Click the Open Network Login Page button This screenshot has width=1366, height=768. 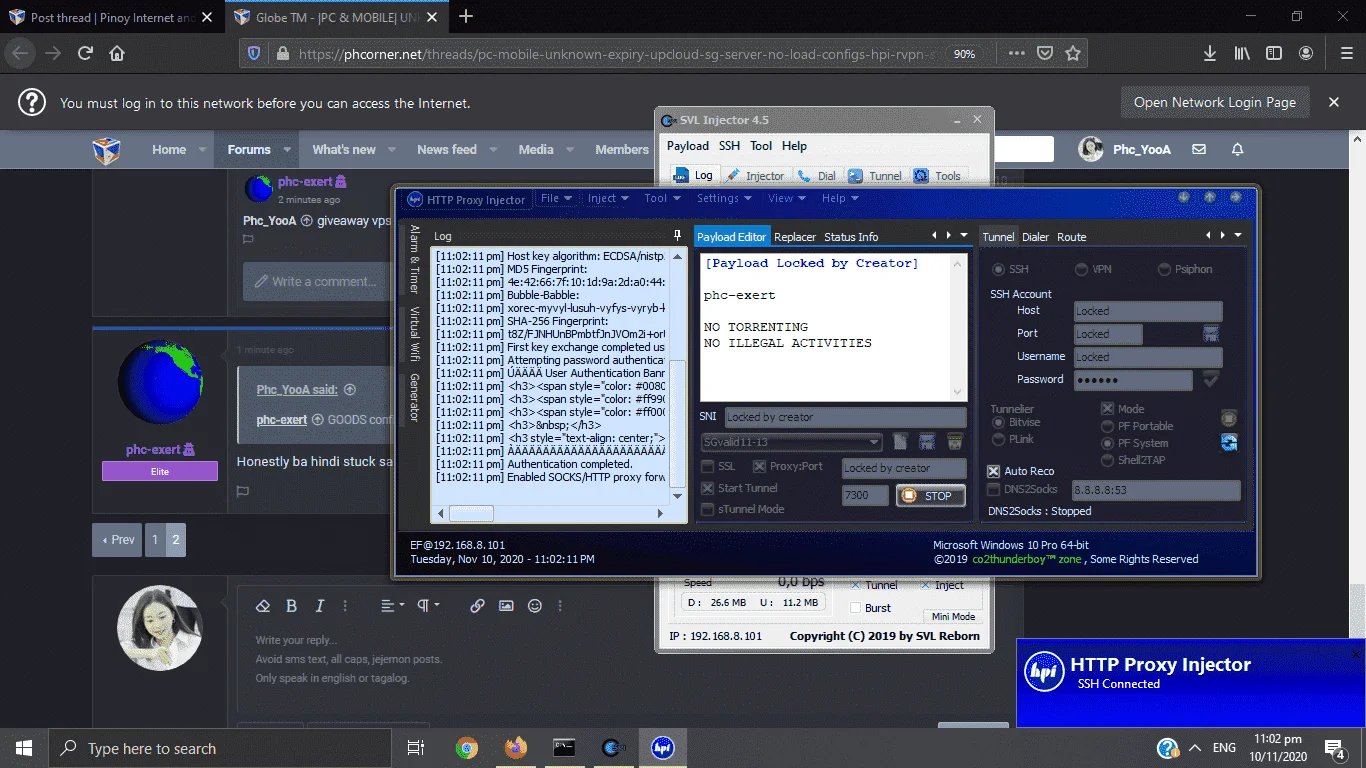coord(1215,102)
